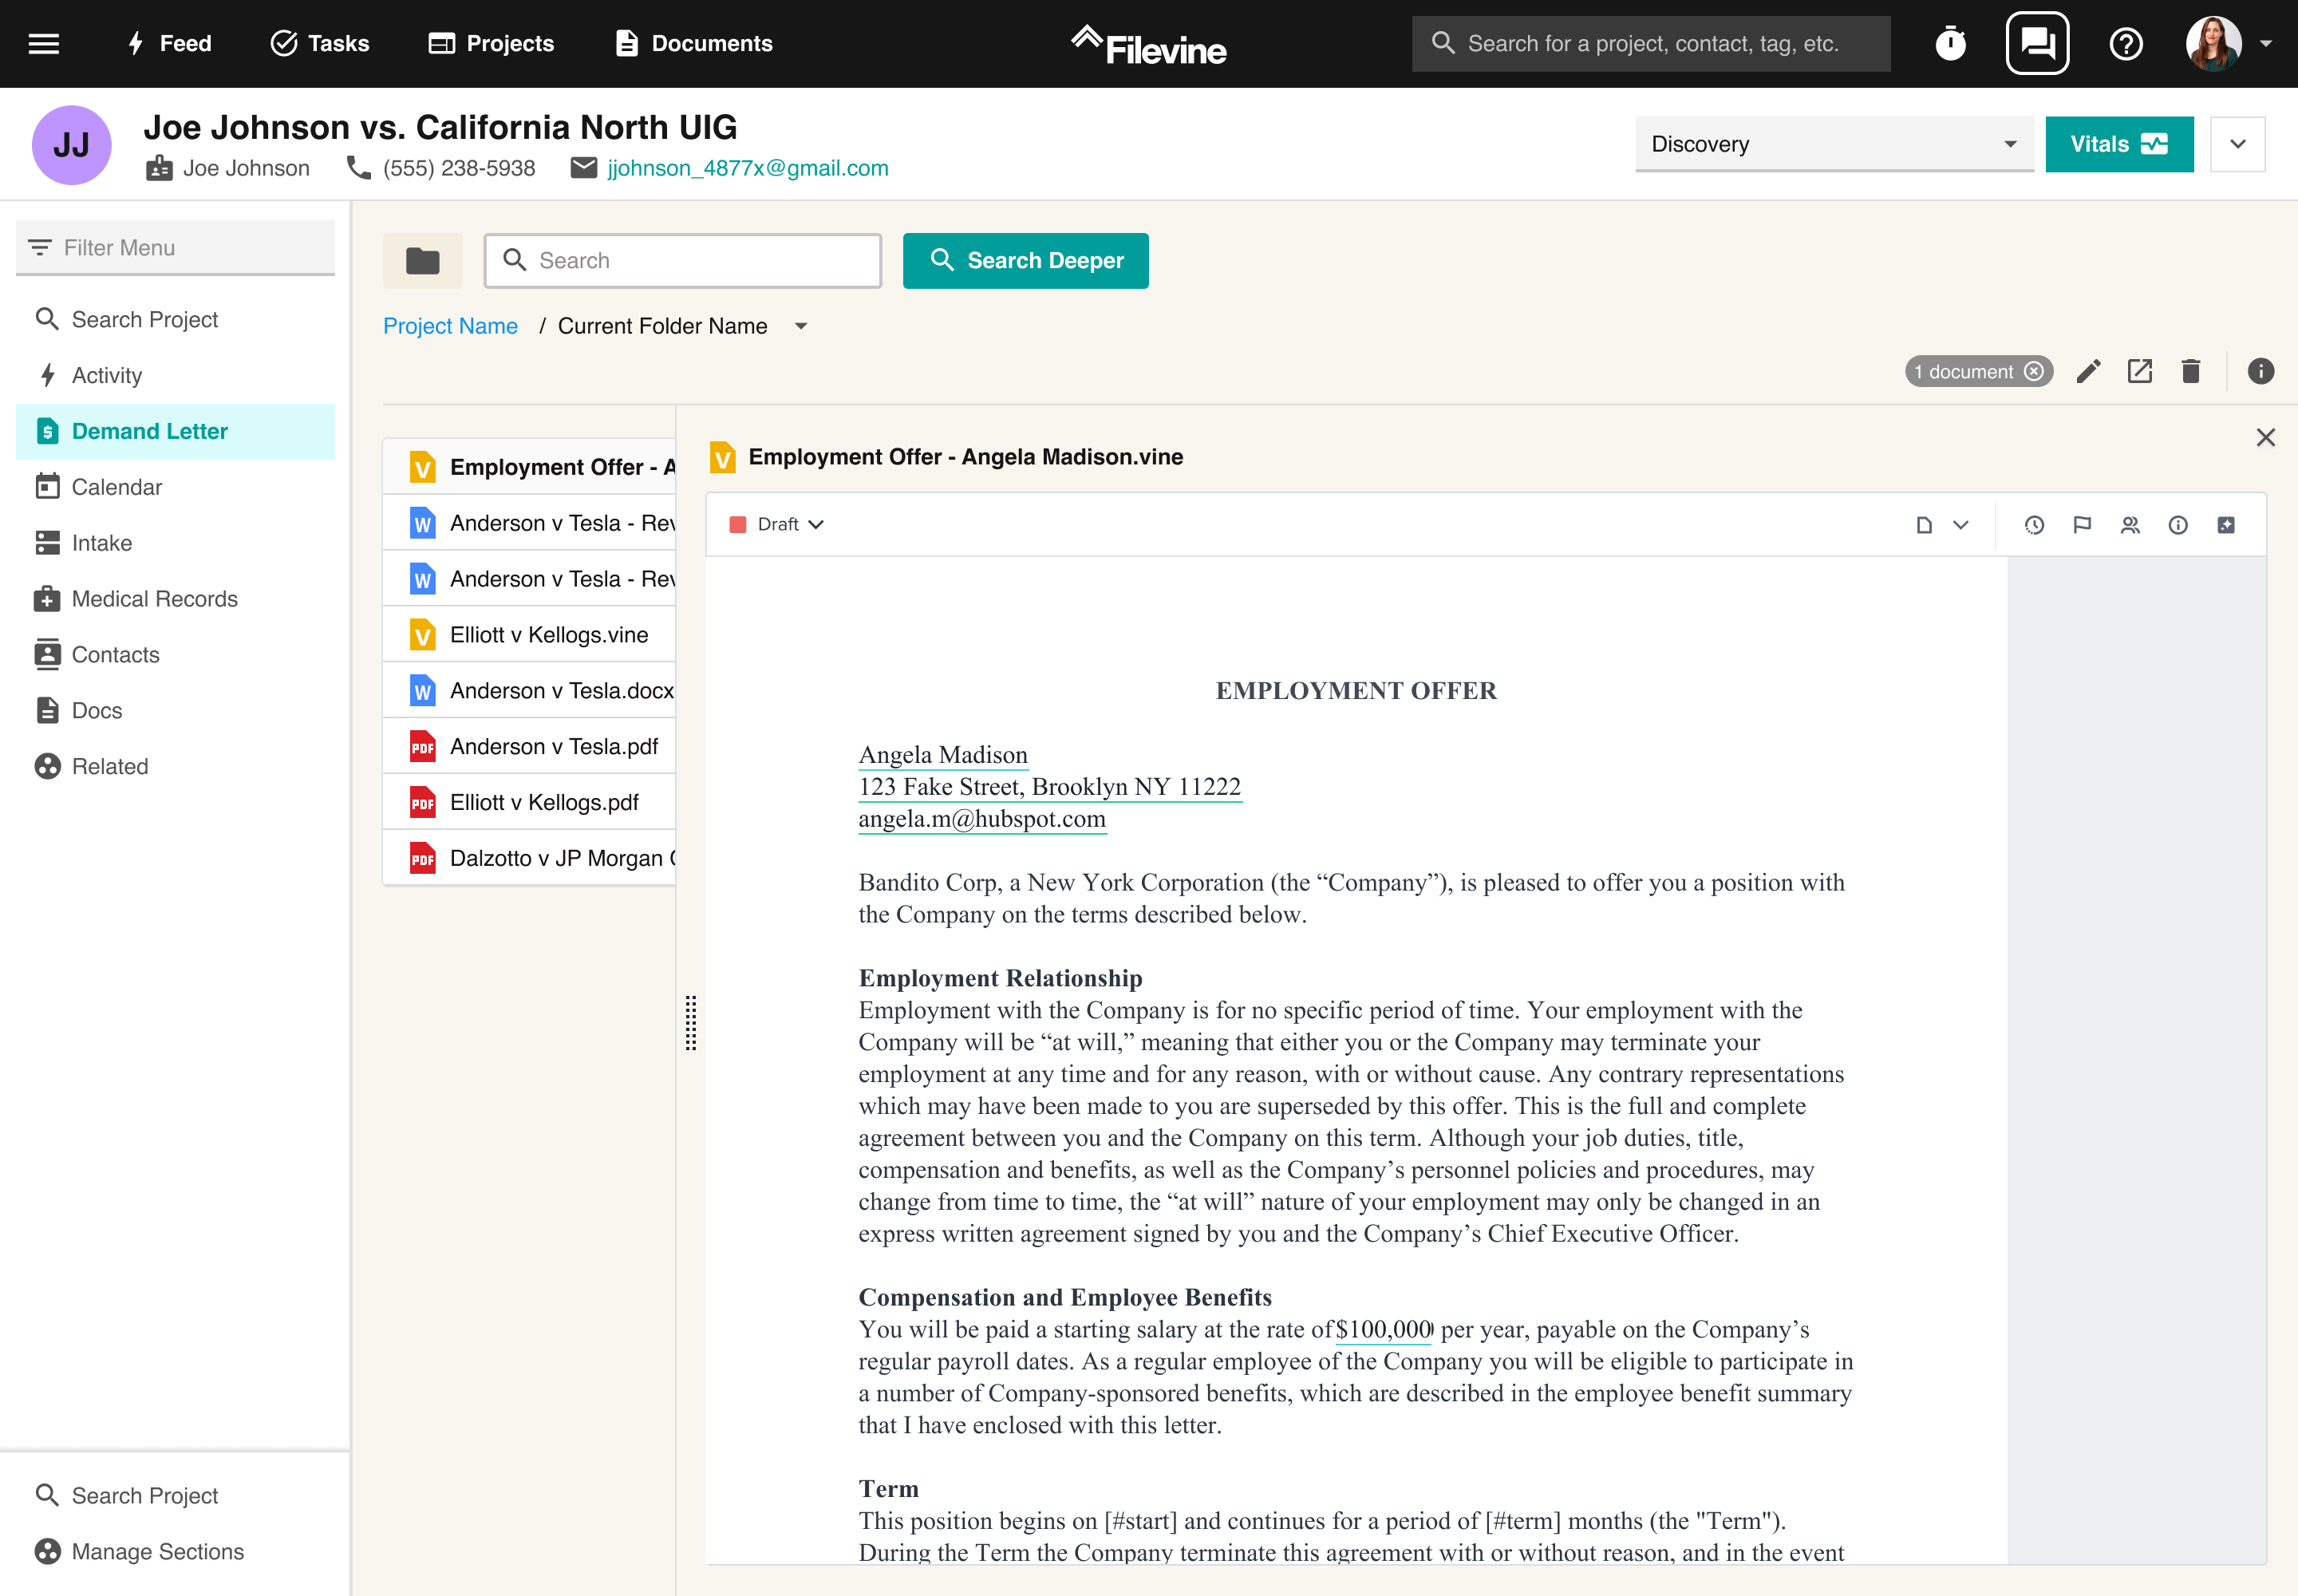Select Related in the sidebar
Image resolution: width=2298 pixels, height=1596 pixels.
(176, 767)
